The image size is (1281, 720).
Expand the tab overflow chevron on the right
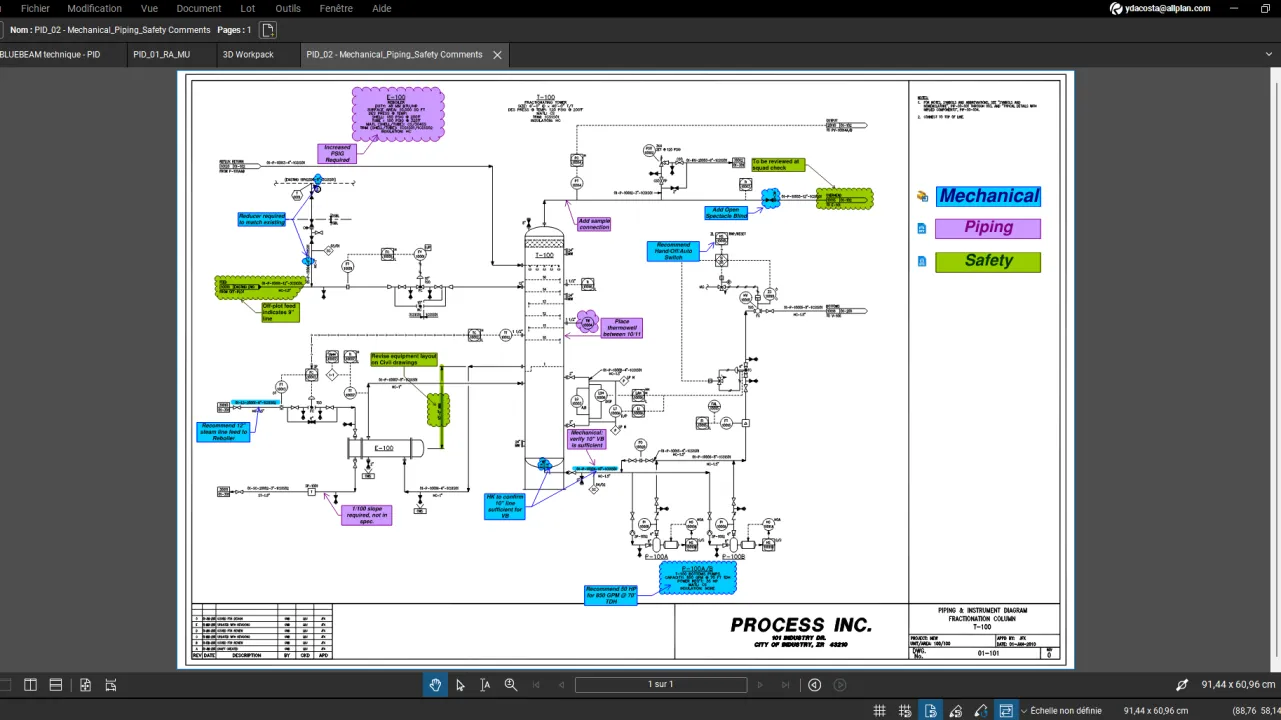point(1269,54)
